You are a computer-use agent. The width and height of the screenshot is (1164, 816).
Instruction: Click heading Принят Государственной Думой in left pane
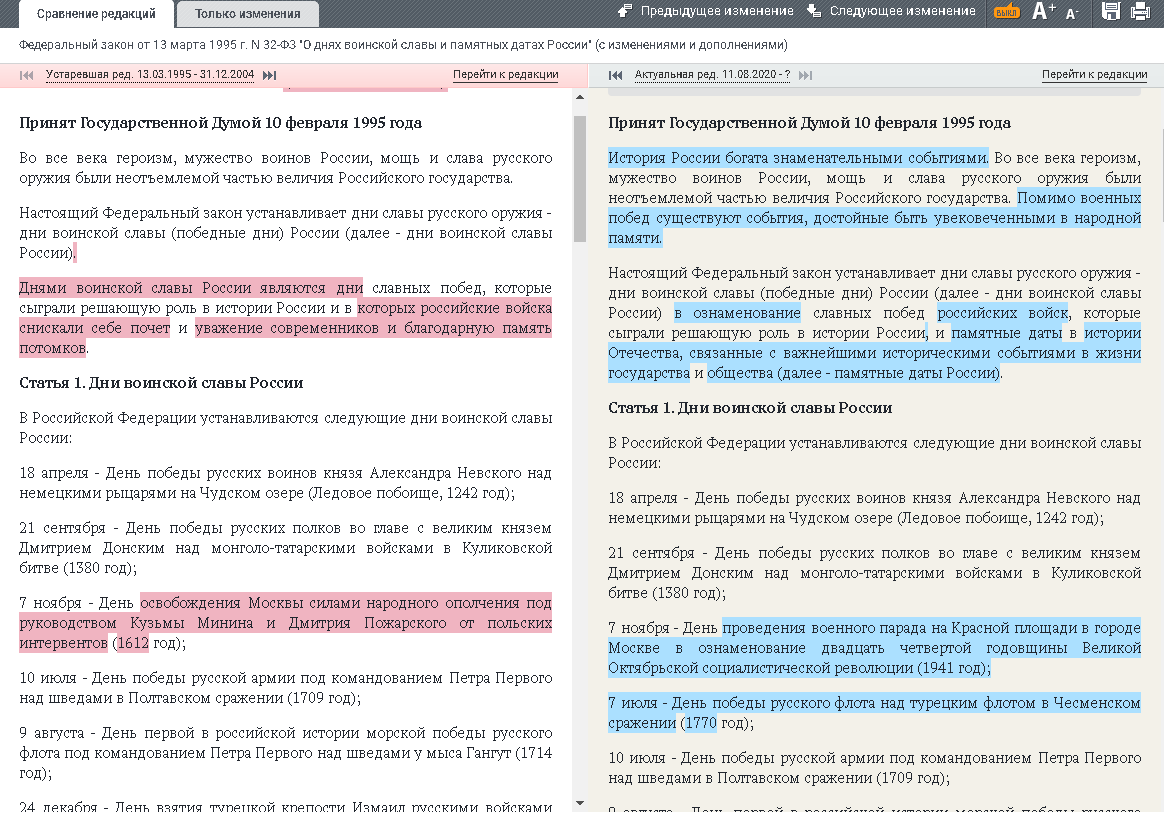click(220, 123)
